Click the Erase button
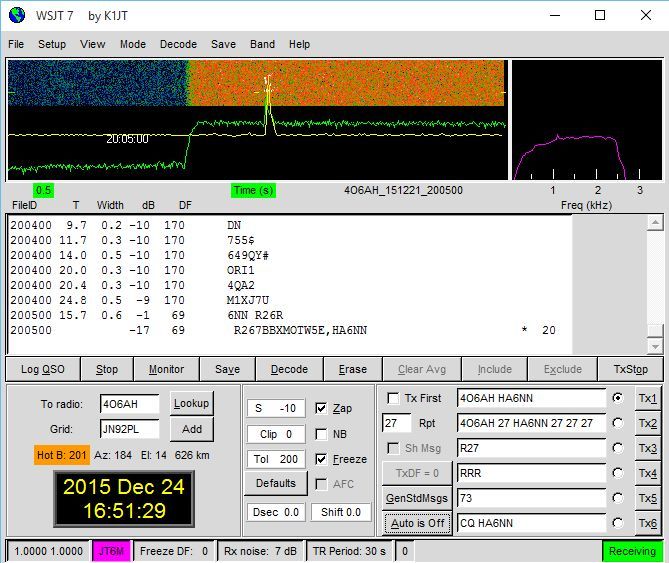This screenshot has width=669, height=563. click(353, 369)
